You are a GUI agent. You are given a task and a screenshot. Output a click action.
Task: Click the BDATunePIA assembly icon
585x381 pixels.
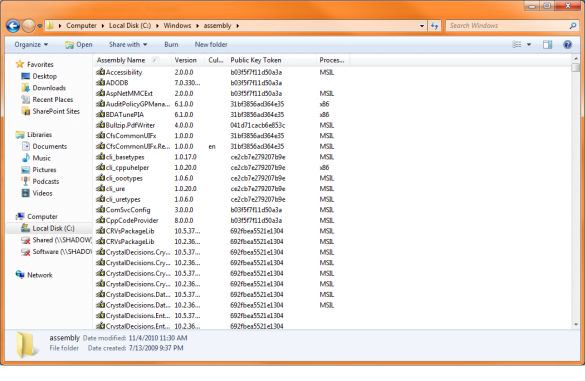coord(100,114)
